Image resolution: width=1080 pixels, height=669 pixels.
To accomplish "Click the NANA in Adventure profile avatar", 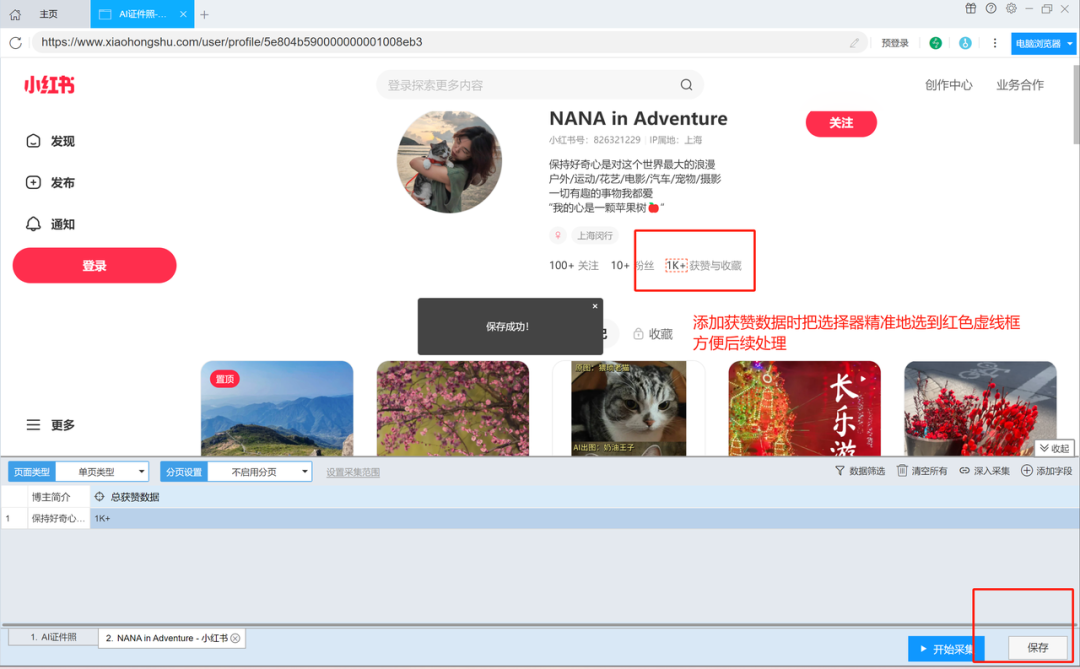I will tap(449, 162).
